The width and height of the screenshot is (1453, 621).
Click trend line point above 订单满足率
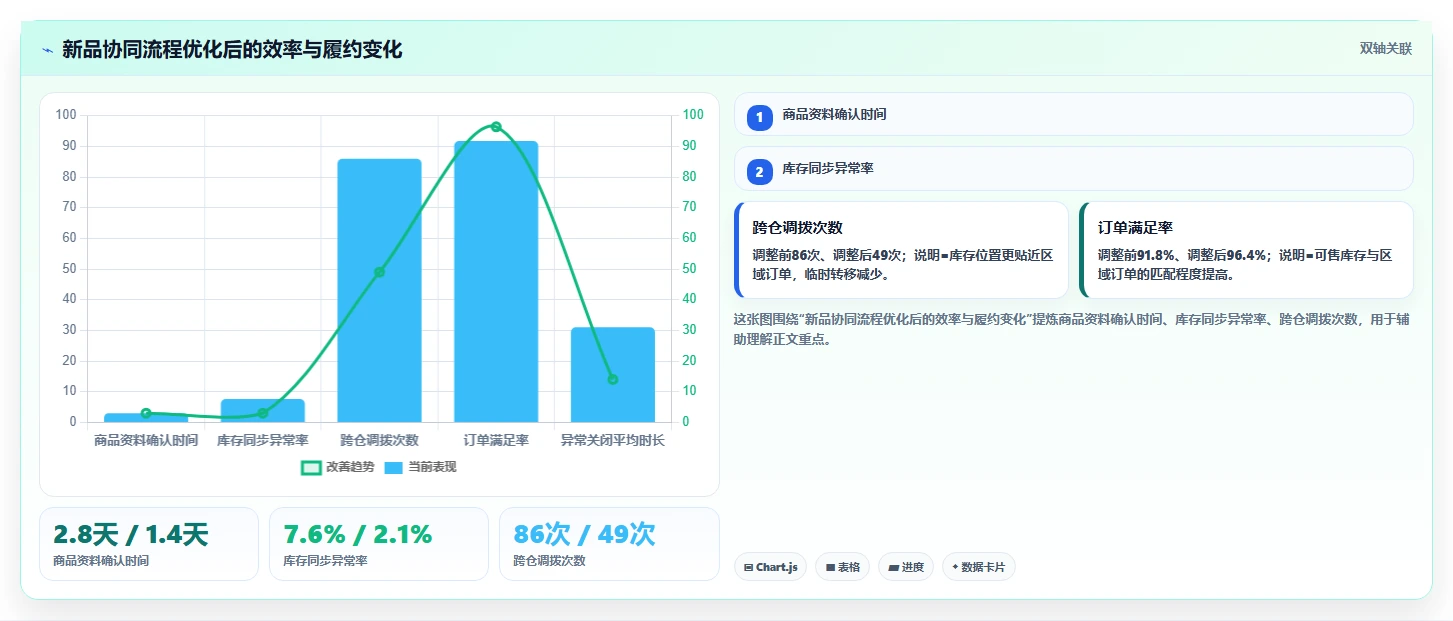(x=496, y=127)
